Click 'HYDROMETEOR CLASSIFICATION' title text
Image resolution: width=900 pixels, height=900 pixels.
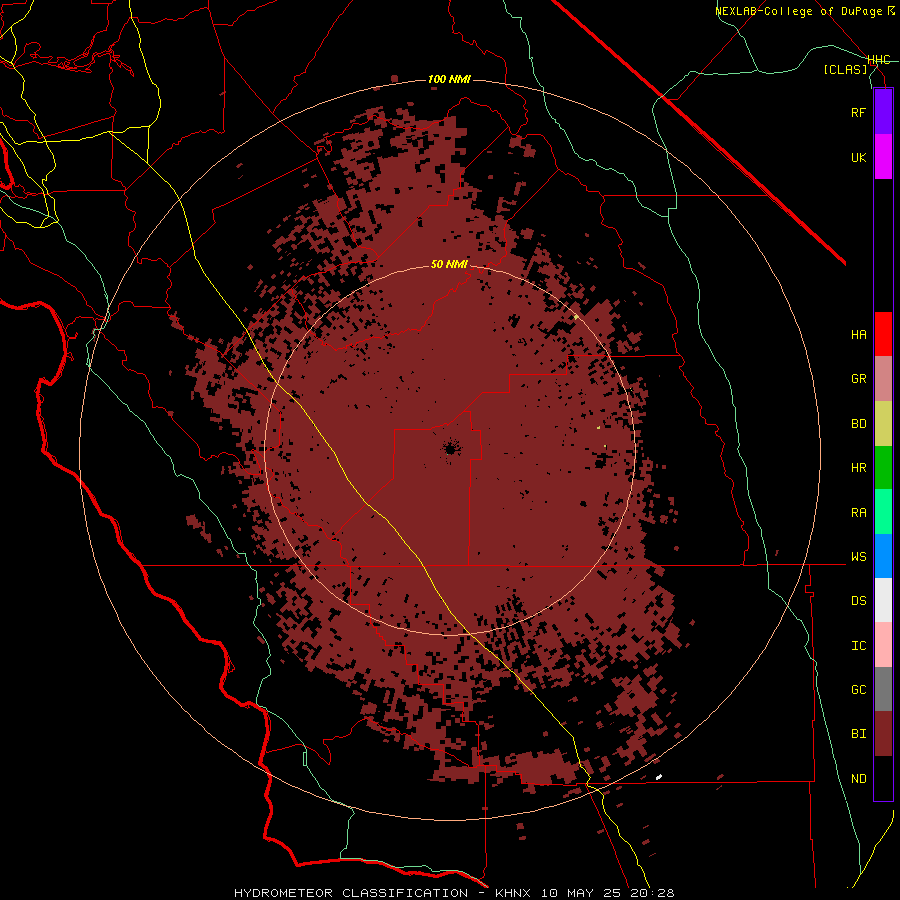click(x=351, y=893)
